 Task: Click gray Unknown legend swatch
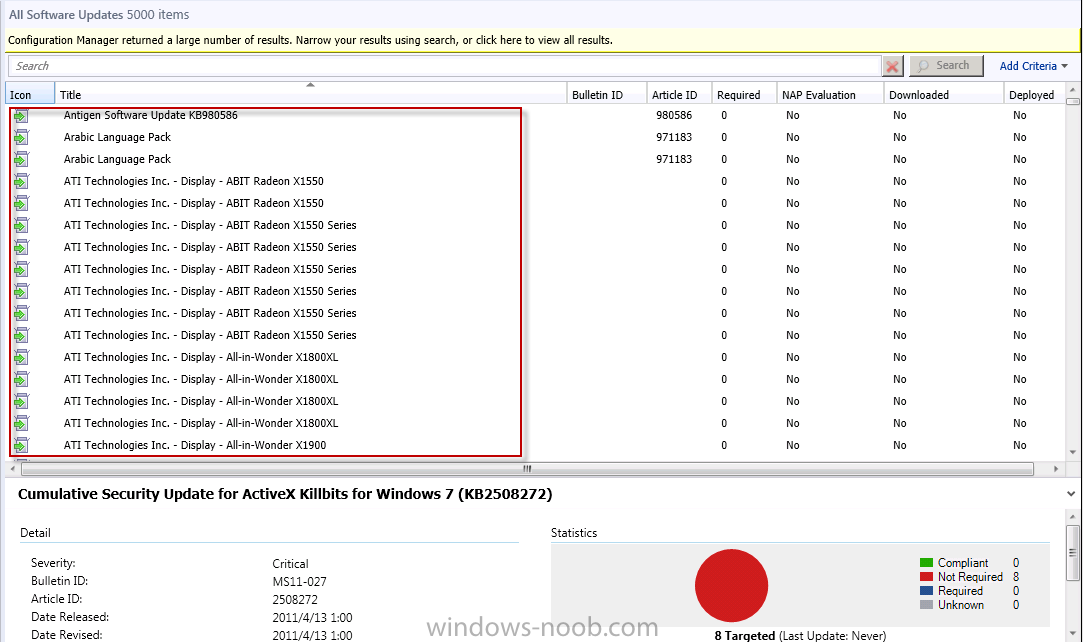pos(926,605)
